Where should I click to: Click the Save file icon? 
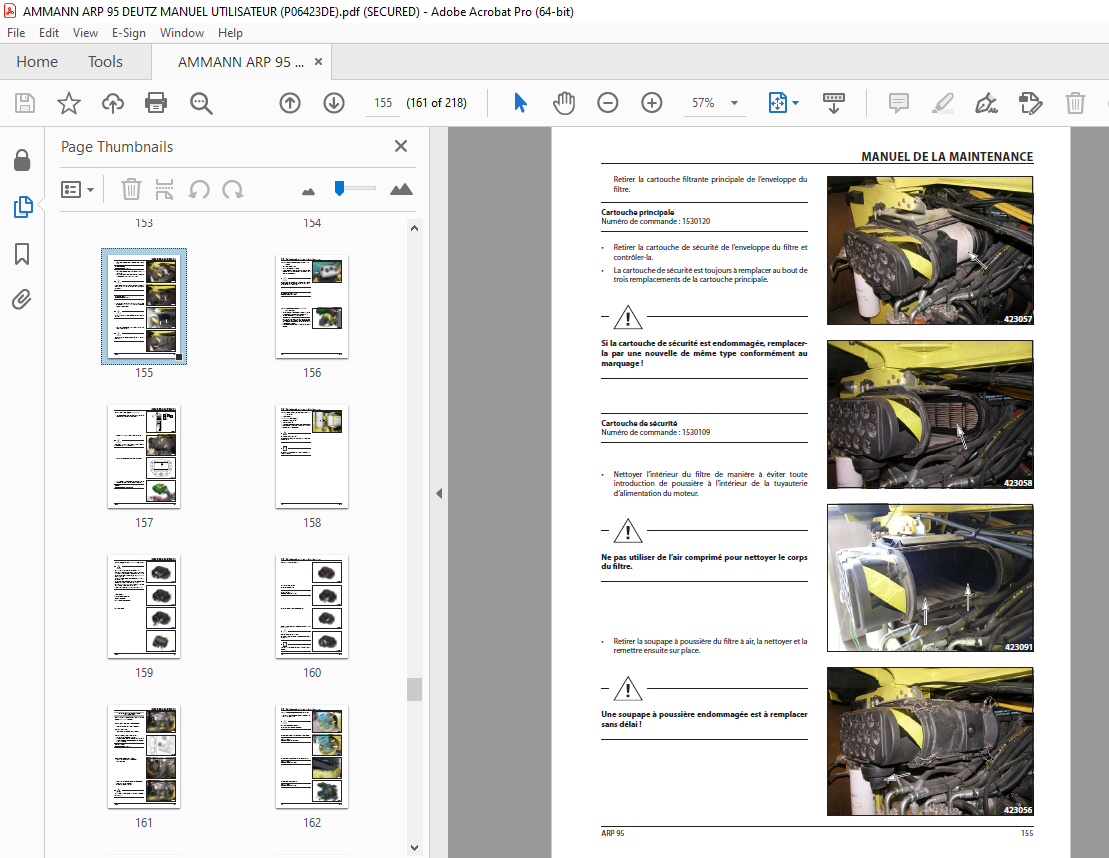(25, 103)
